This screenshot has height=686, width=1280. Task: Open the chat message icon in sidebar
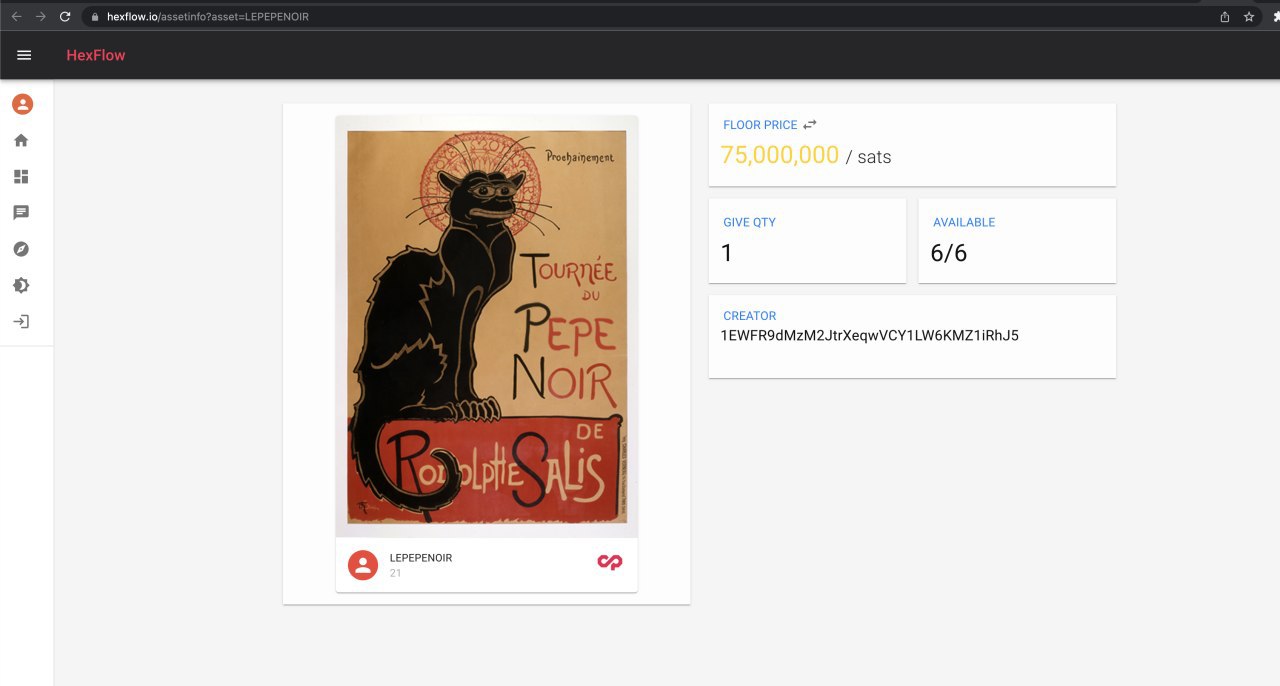(21, 213)
